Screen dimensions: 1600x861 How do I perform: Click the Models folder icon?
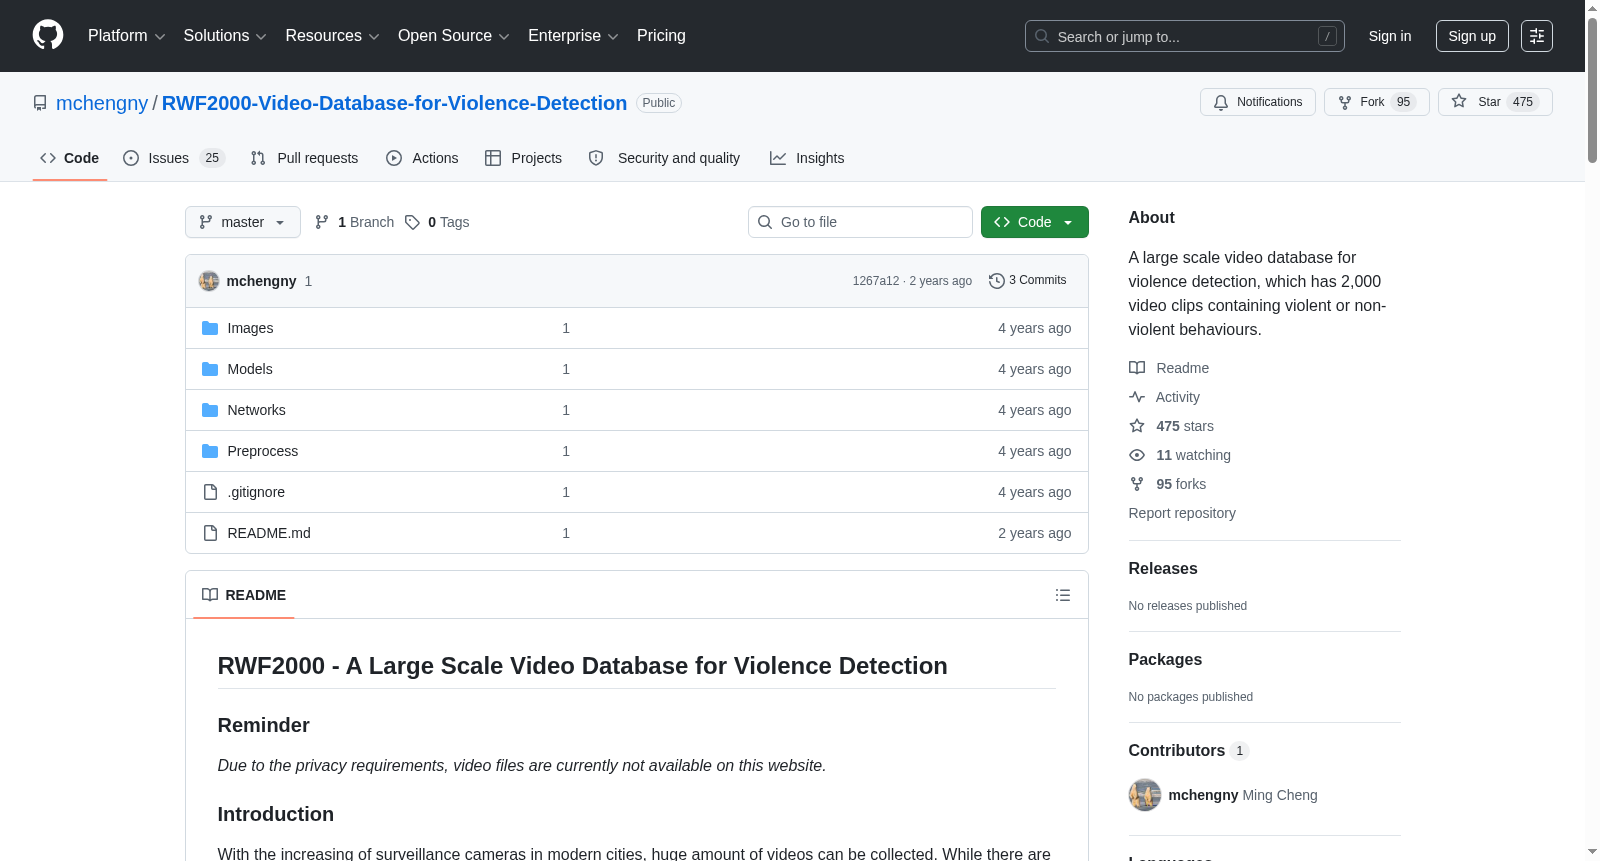point(210,369)
